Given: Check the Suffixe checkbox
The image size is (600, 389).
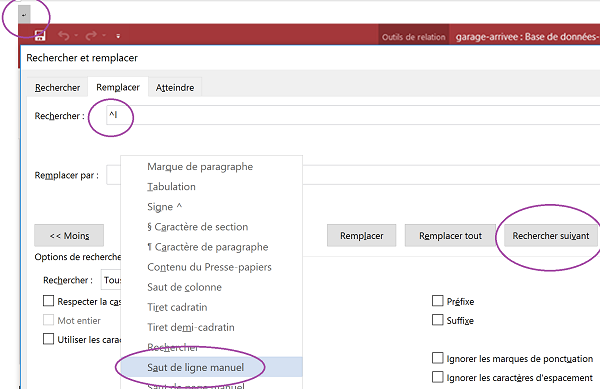Looking at the screenshot, I should pyautogui.click(x=437, y=320).
